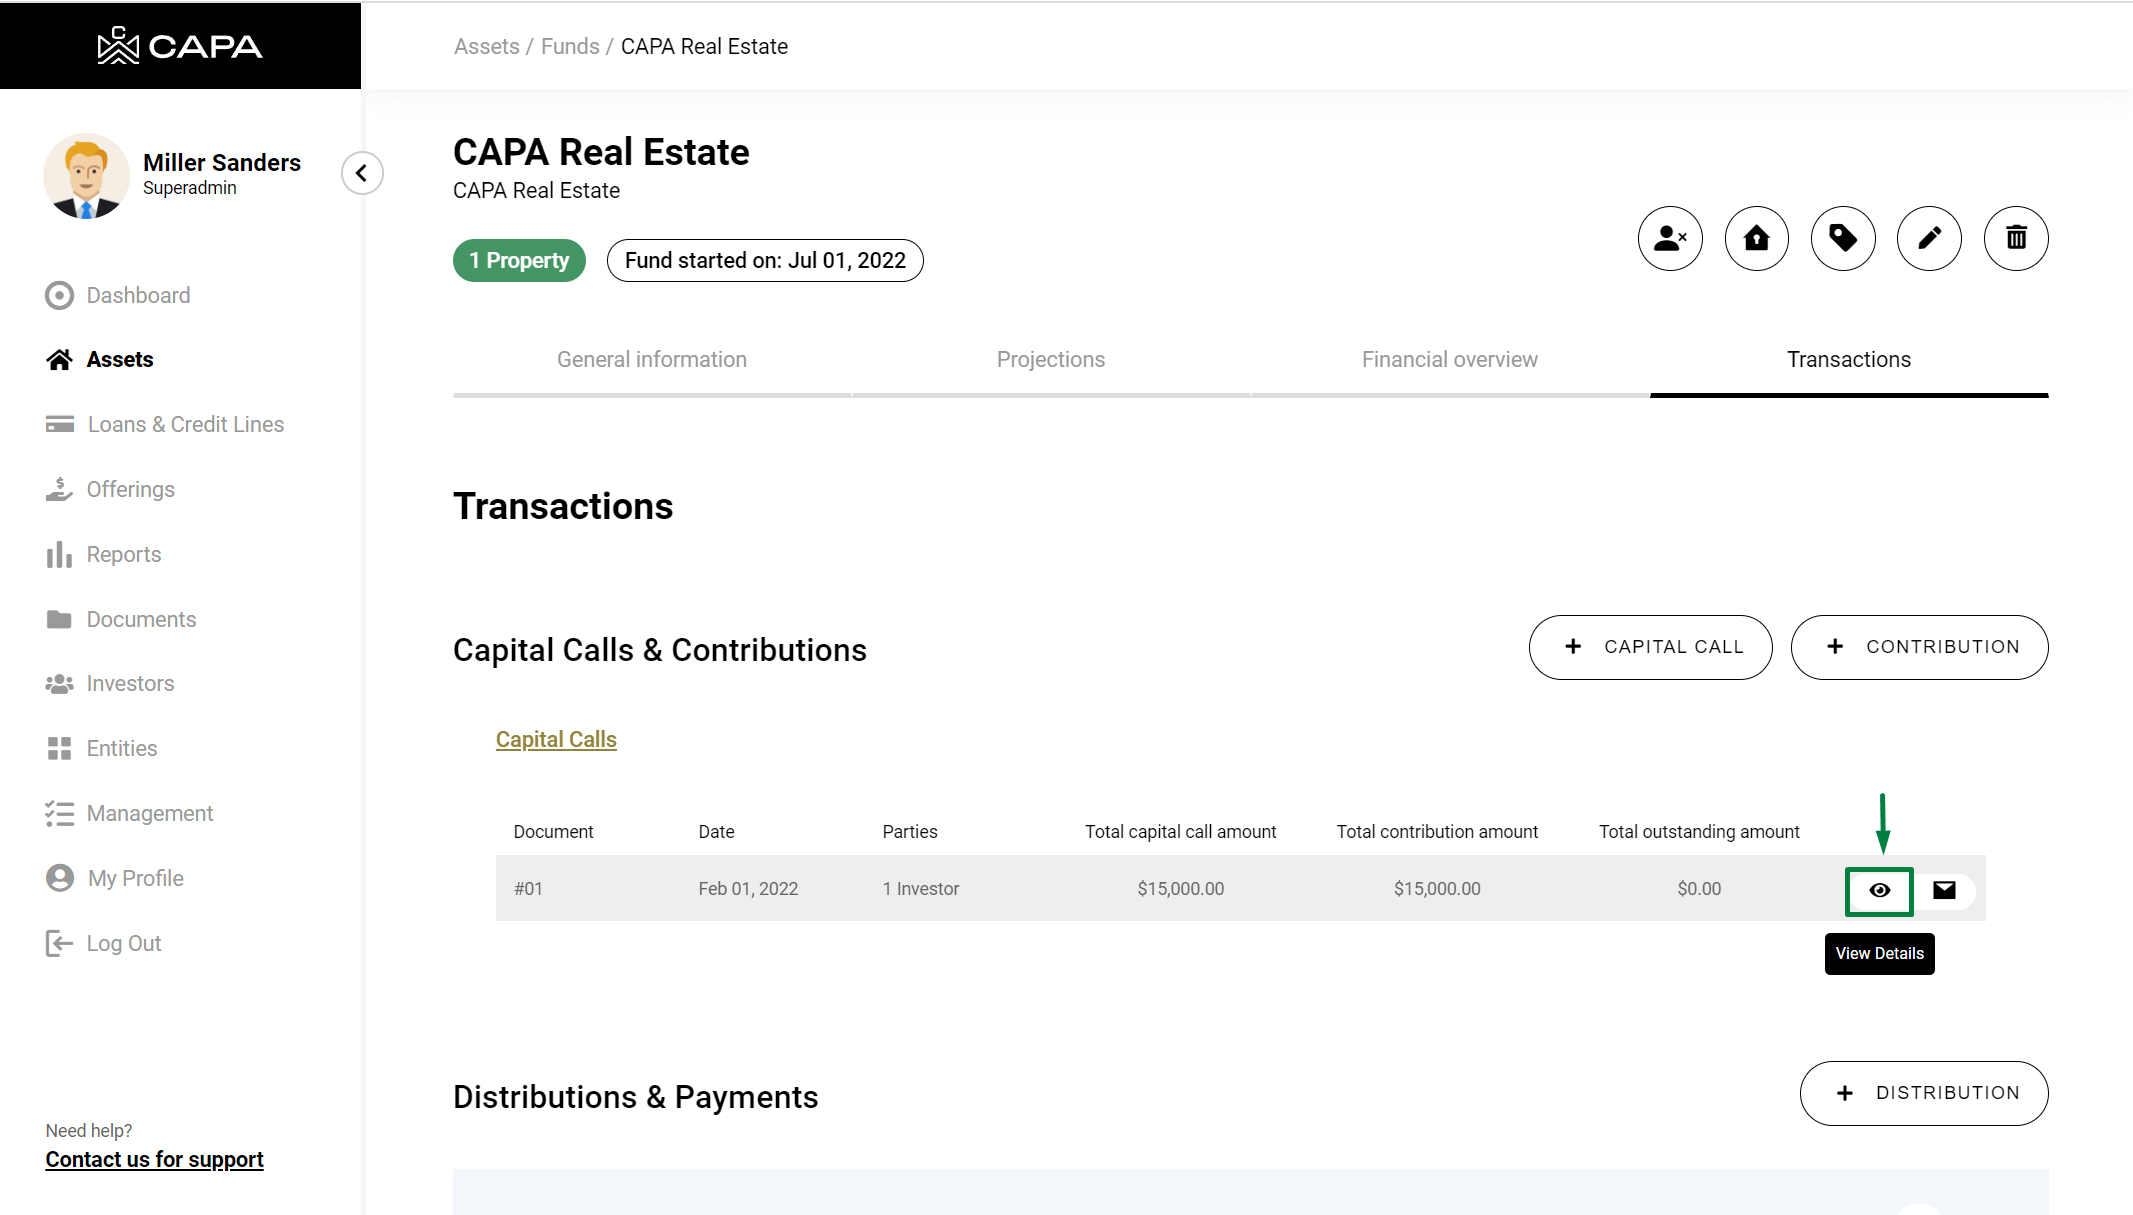Click the envelope icon for capital call #01

[1943, 890]
